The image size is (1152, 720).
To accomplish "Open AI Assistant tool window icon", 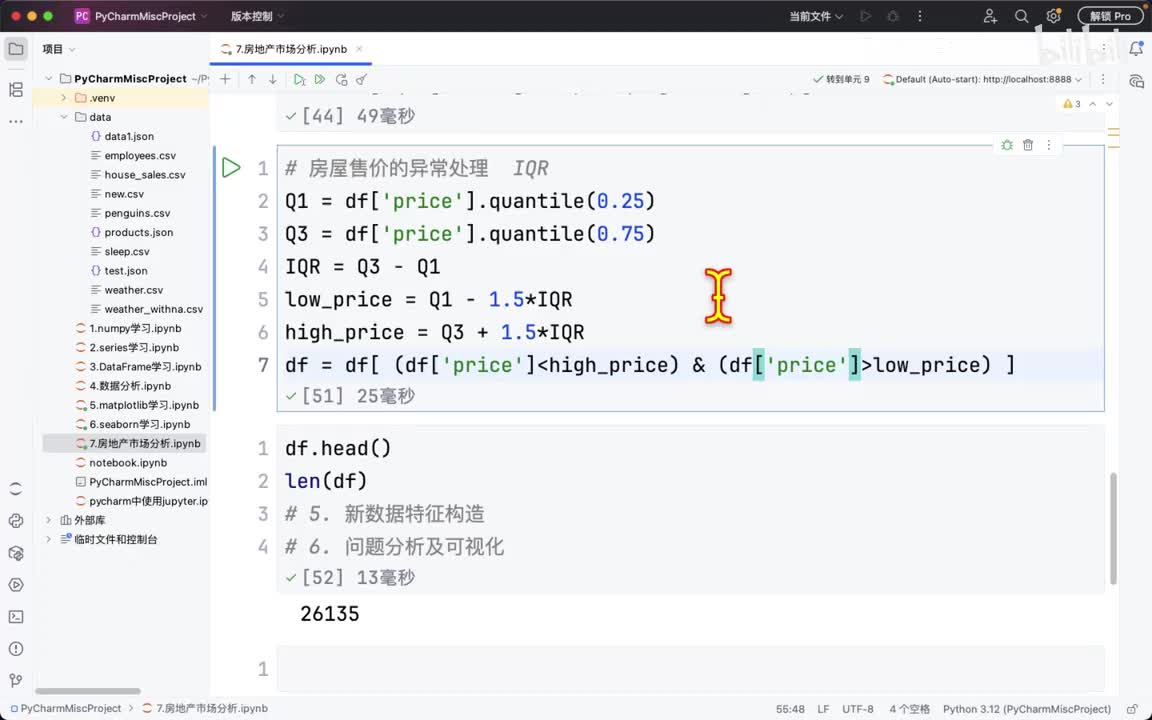I will [1136, 81].
